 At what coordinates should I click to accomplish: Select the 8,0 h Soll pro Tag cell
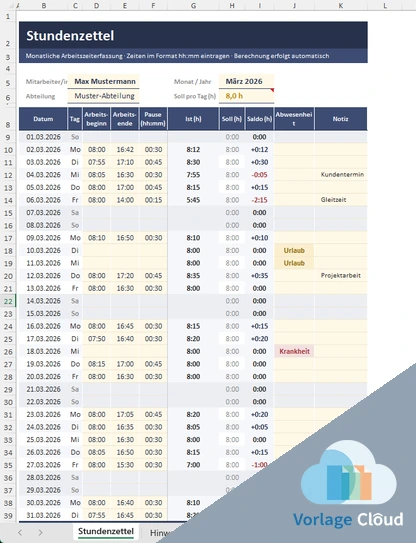coord(246,96)
